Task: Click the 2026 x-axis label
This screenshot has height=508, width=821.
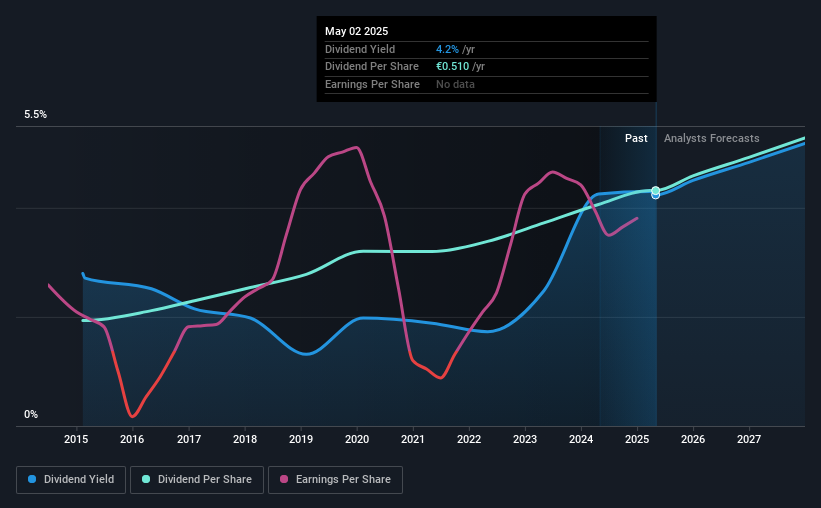Action: [693, 439]
